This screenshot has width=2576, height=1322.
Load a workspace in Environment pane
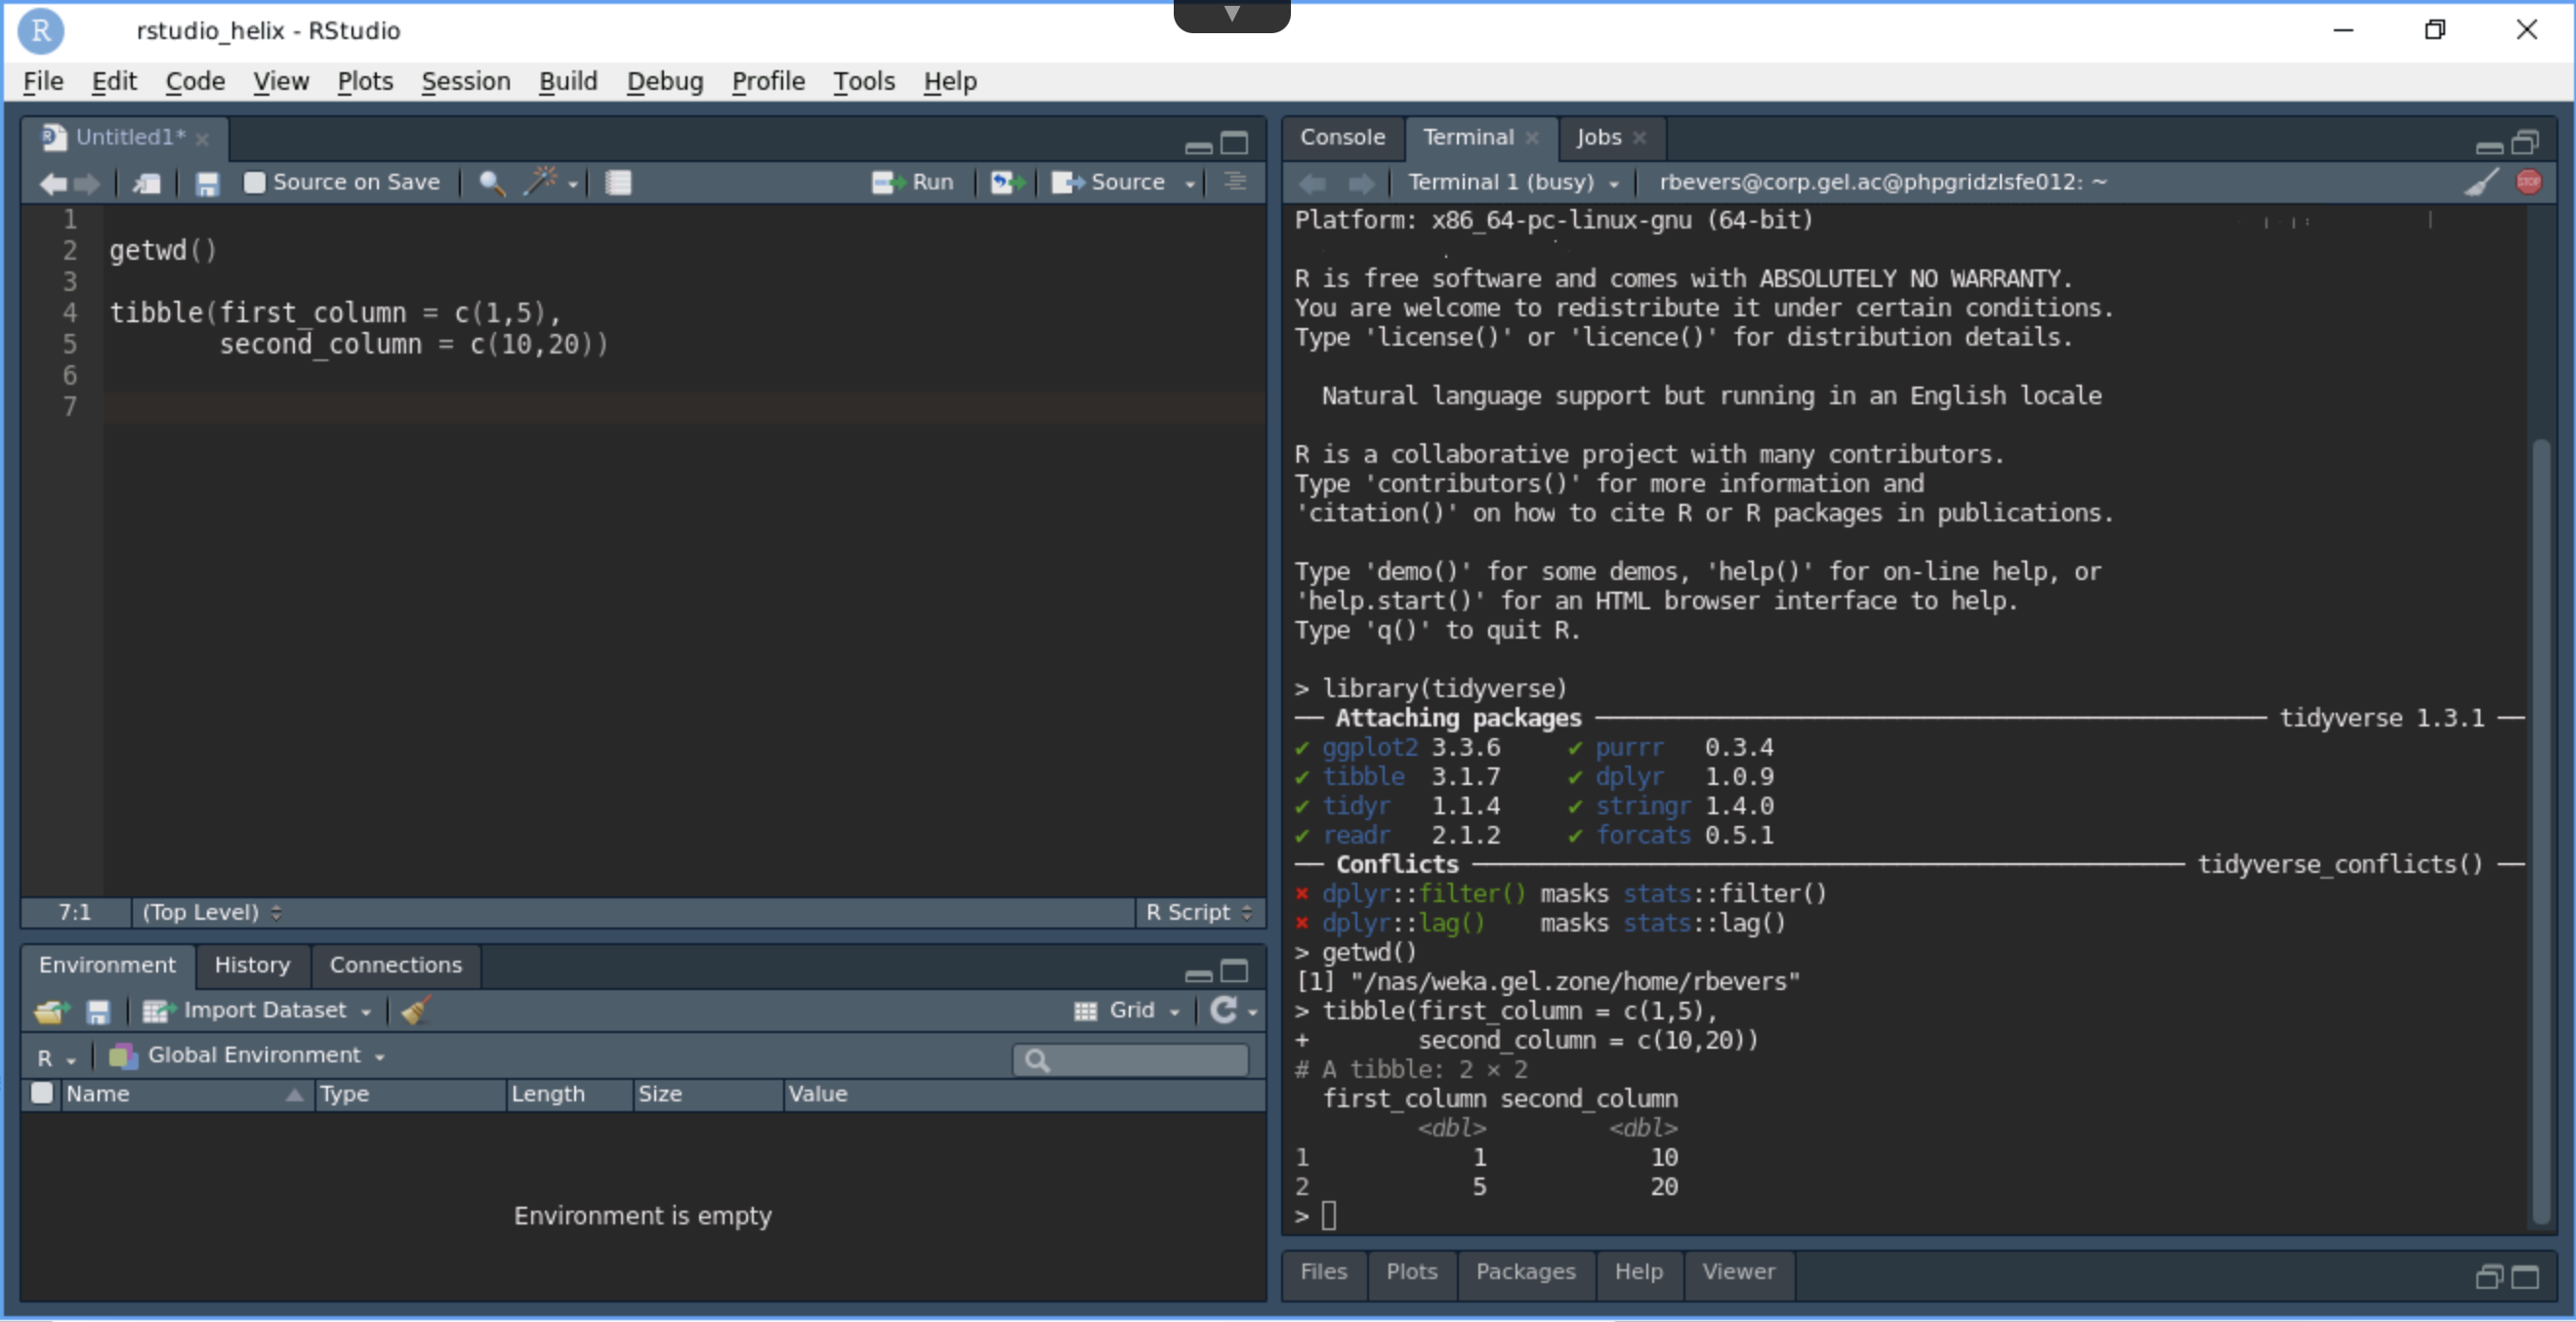[52, 1011]
